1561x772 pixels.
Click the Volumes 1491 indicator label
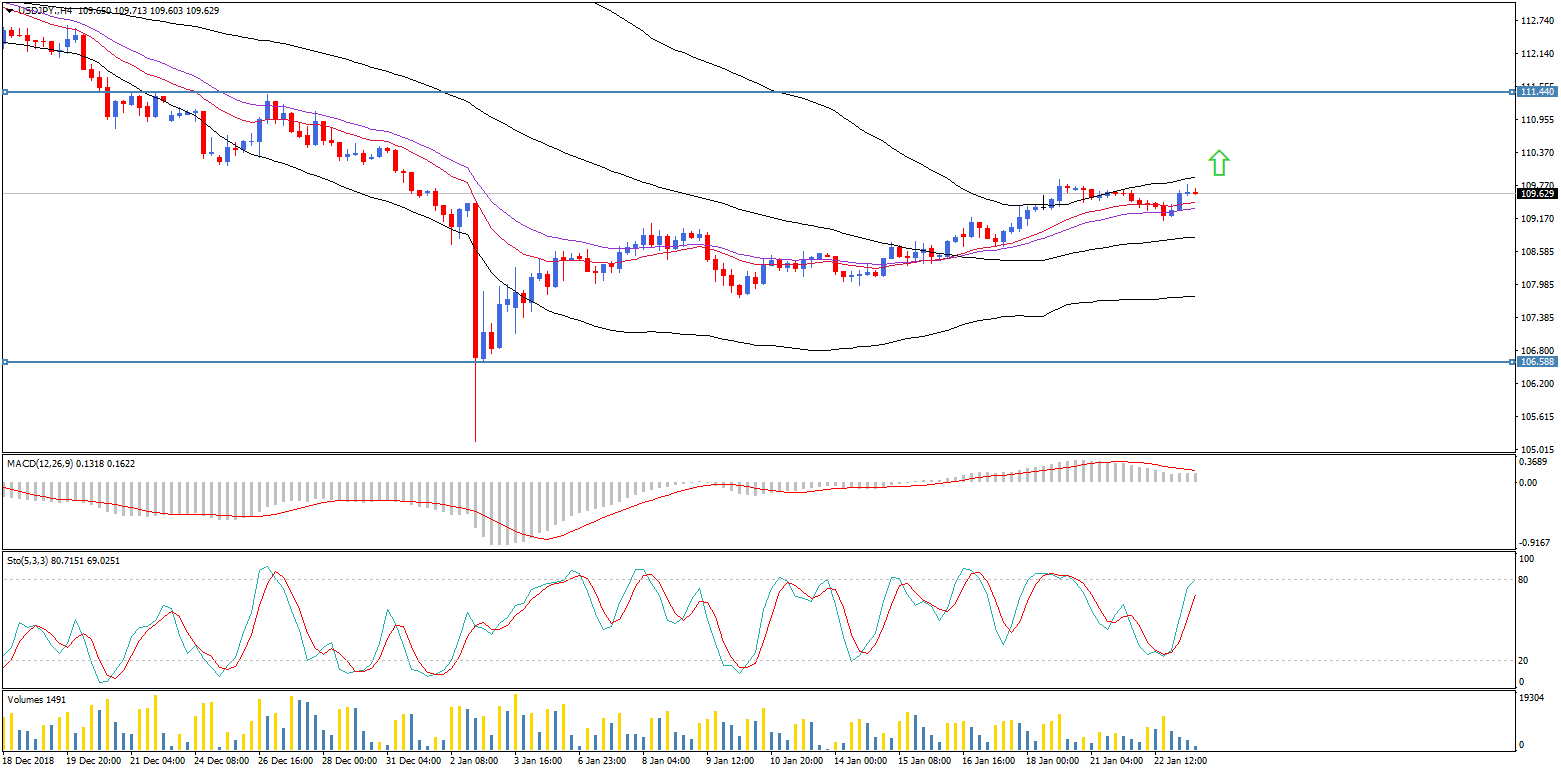click(37, 700)
